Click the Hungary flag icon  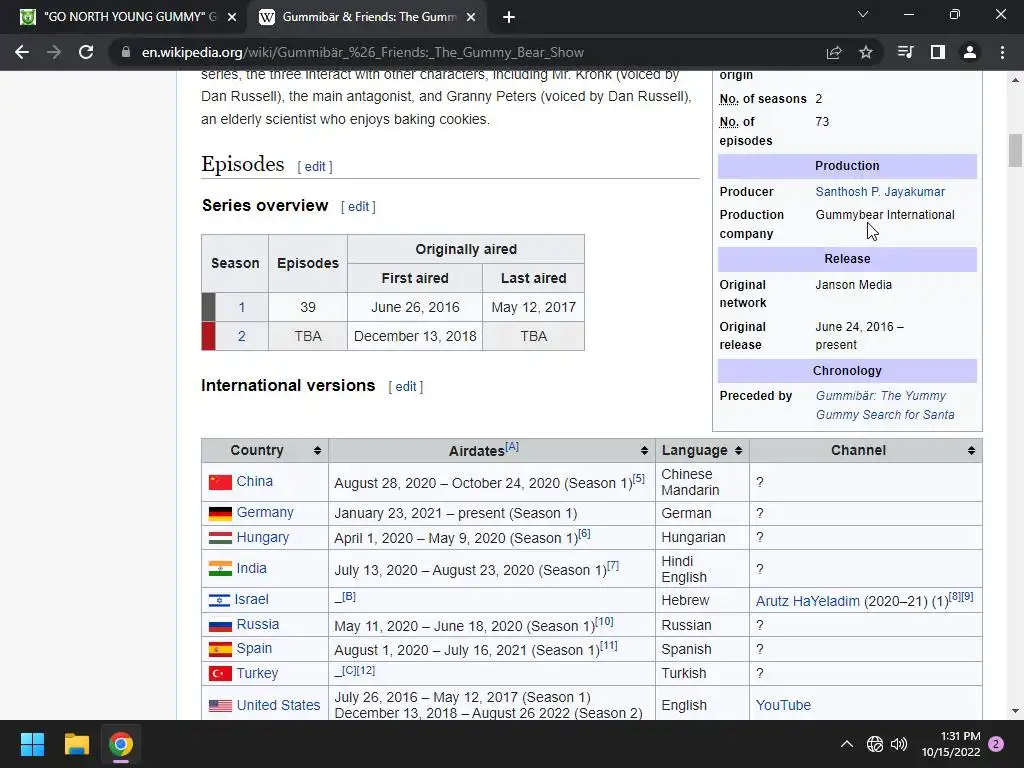[x=220, y=538]
